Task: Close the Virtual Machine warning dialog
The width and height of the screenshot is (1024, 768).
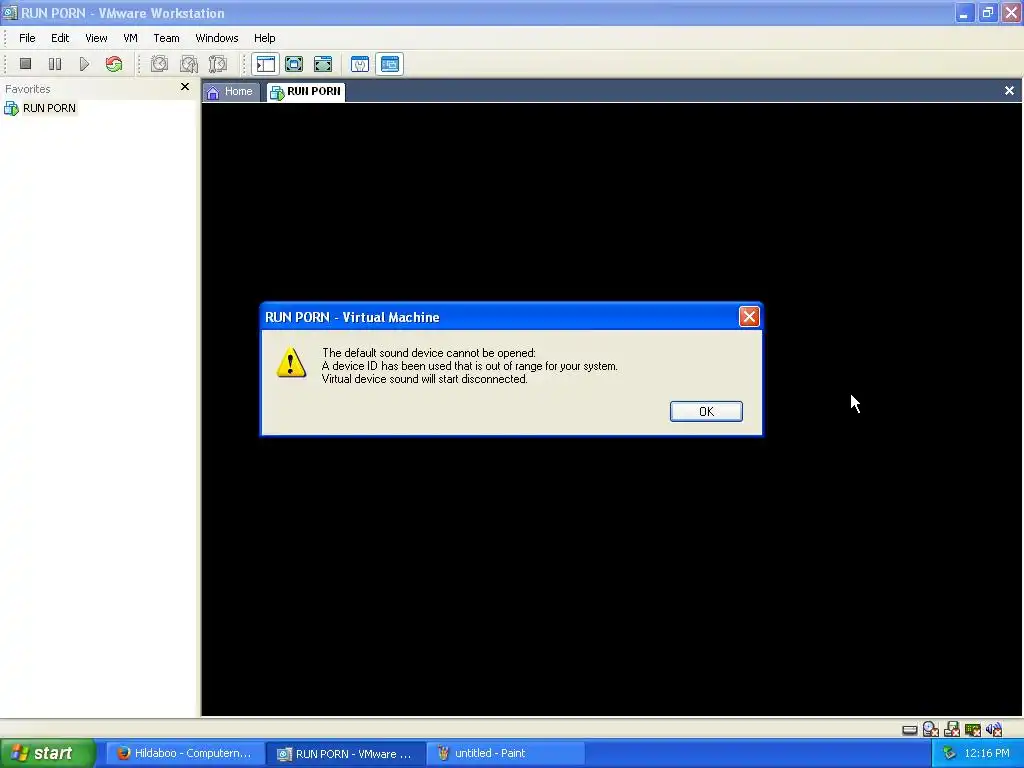Action: pos(749,317)
